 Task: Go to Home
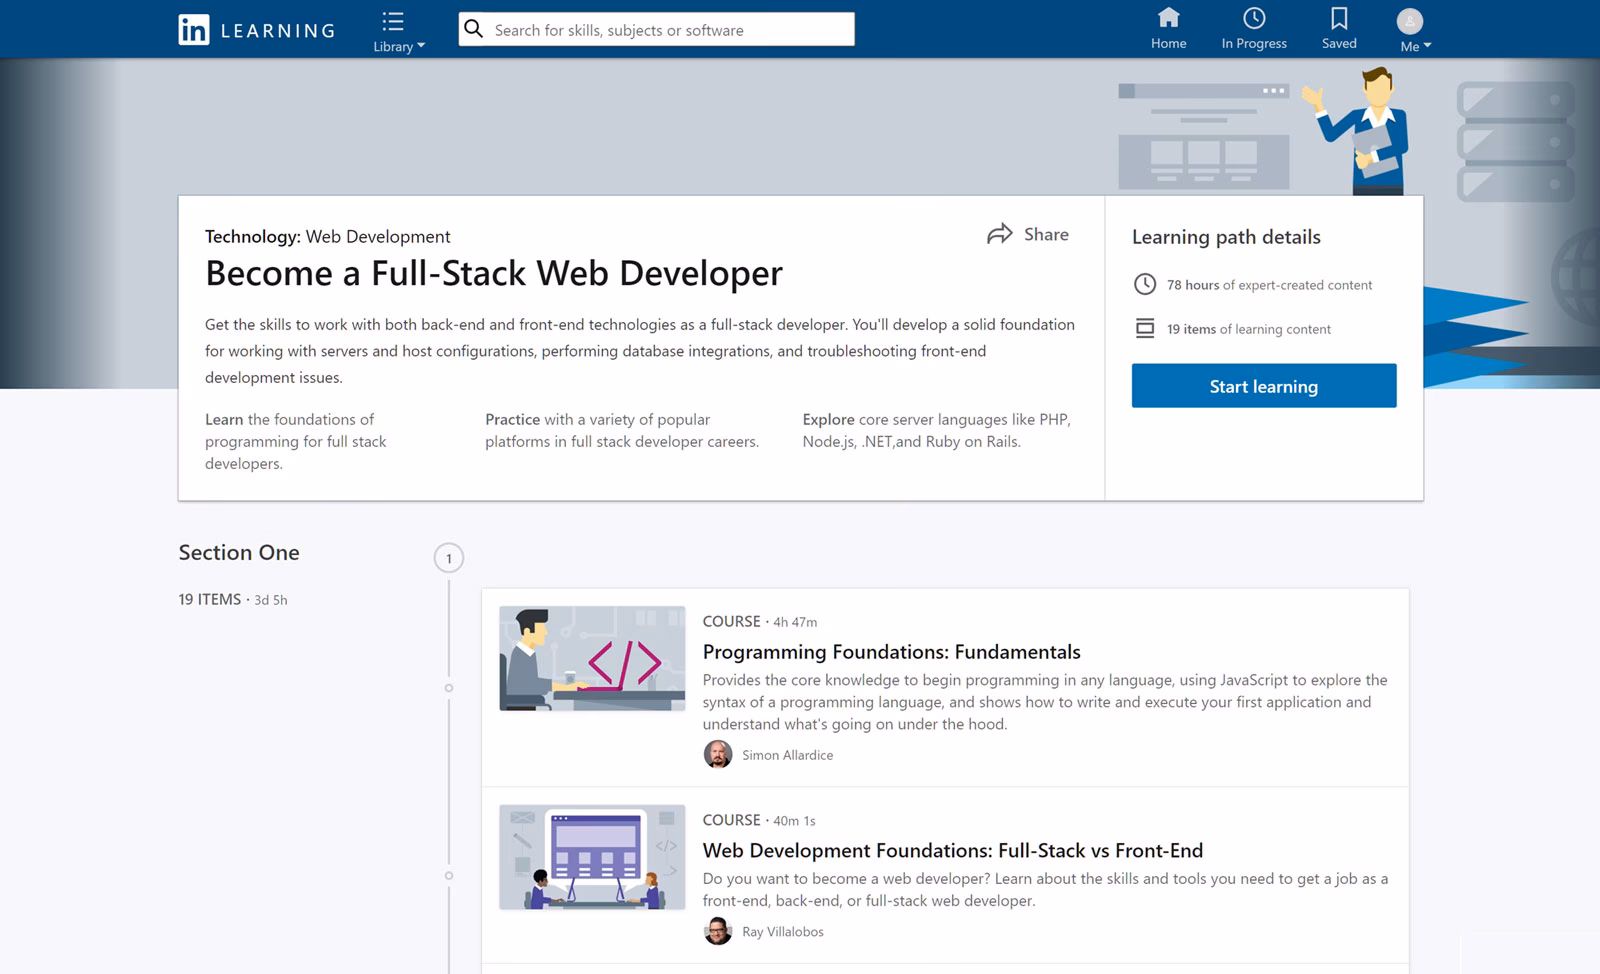point(1168,28)
